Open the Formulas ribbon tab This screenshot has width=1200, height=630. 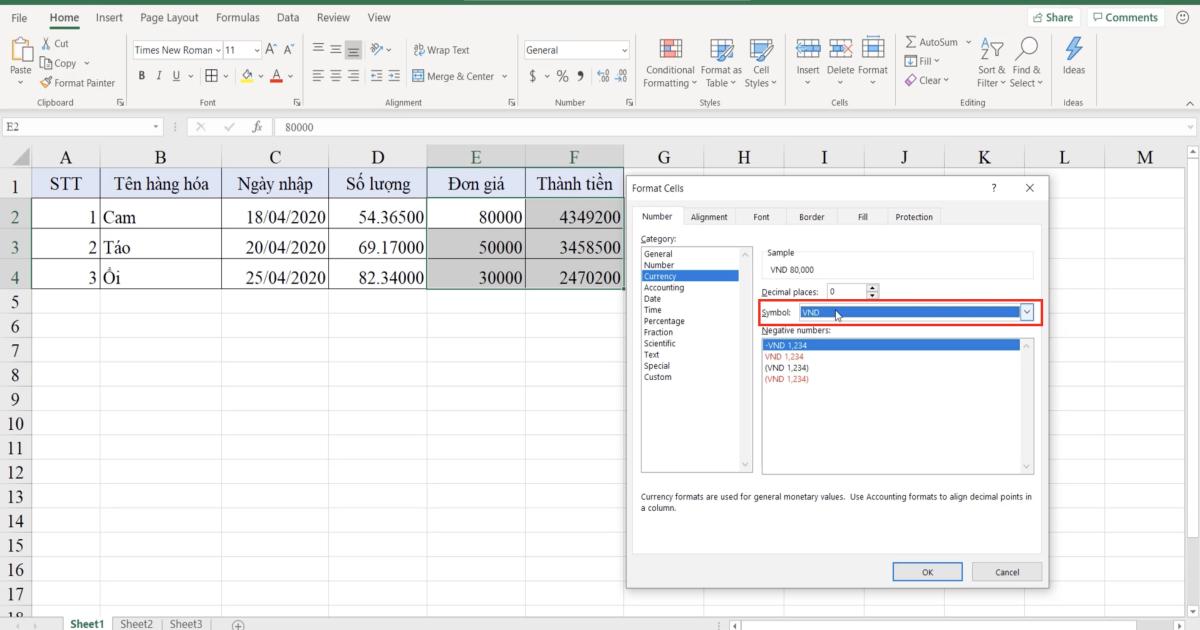[x=237, y=17]
